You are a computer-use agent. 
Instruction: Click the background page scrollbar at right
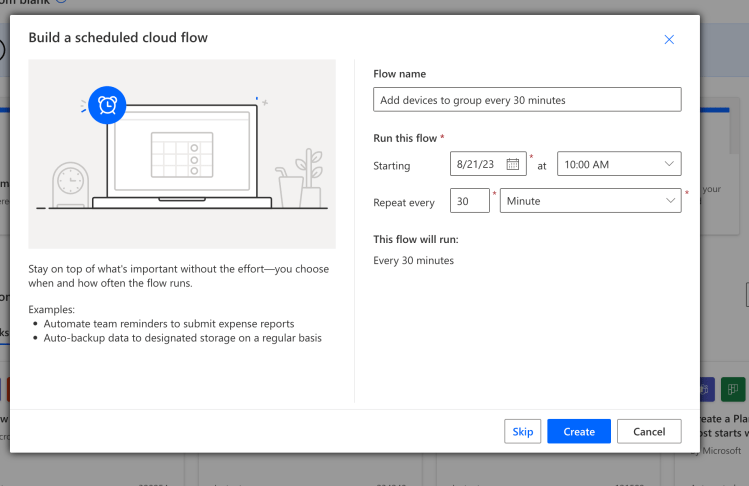747,294
